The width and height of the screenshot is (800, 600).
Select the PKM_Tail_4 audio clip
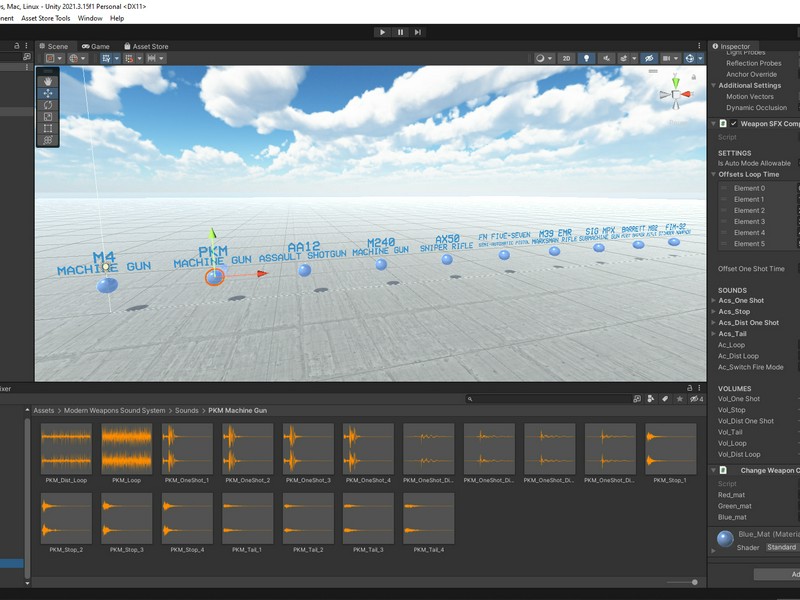pos(429,522)
